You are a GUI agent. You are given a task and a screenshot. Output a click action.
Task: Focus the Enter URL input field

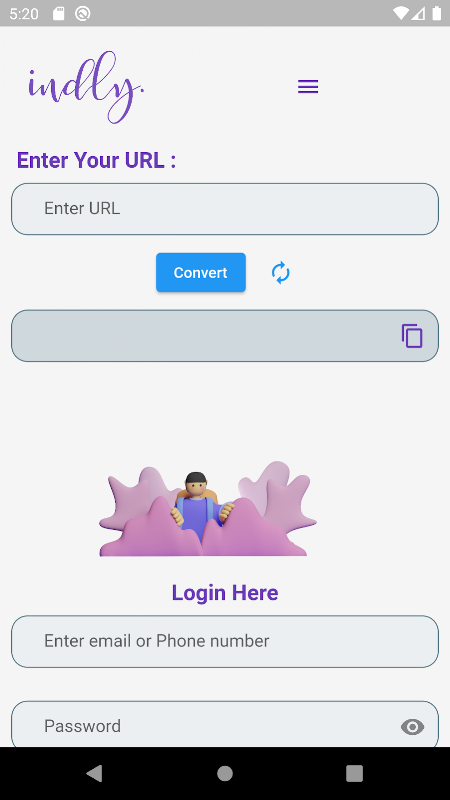(x=225, y=209)
